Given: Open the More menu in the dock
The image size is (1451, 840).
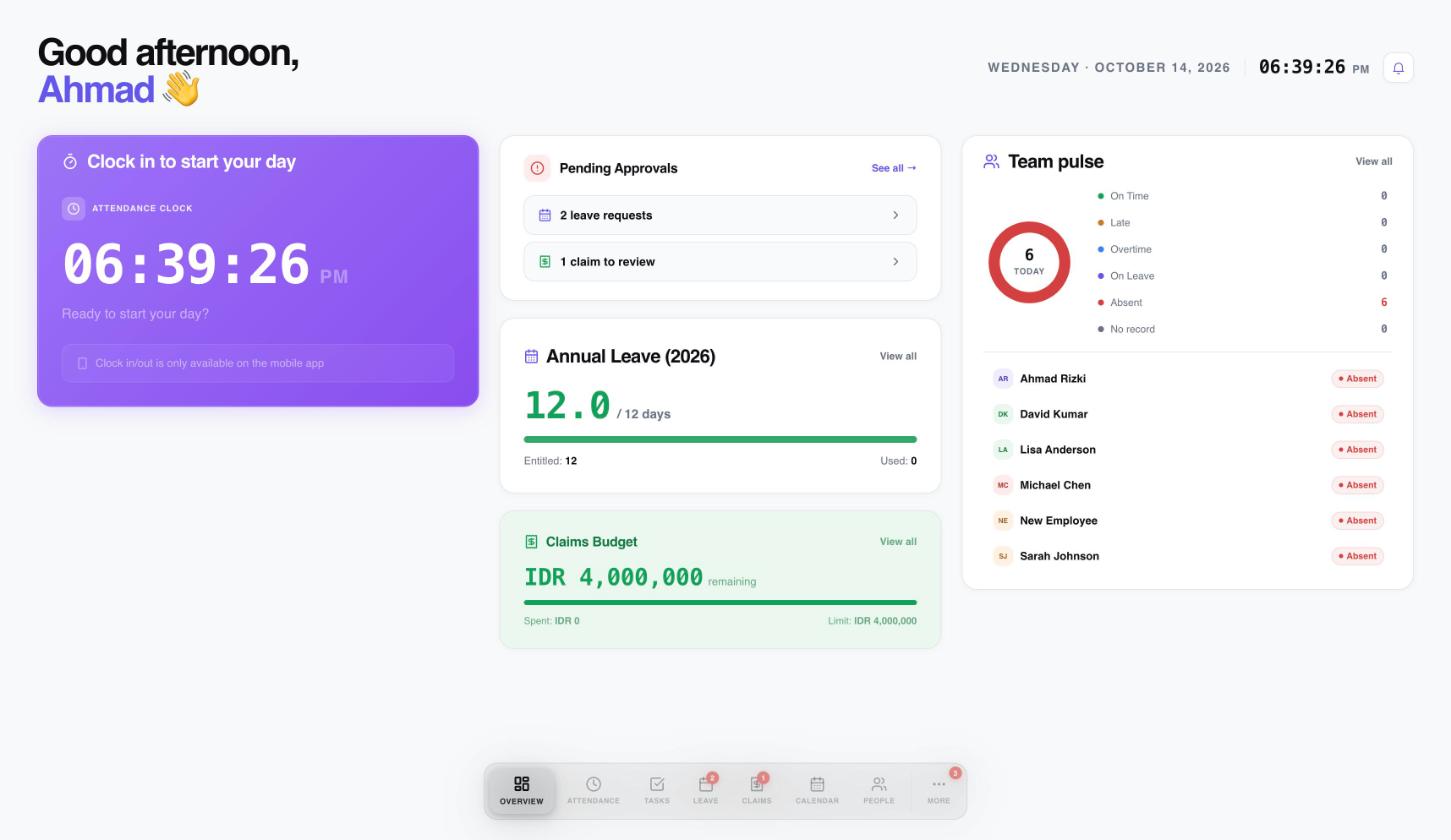Looking at the screenshot, I should point(938,790).
